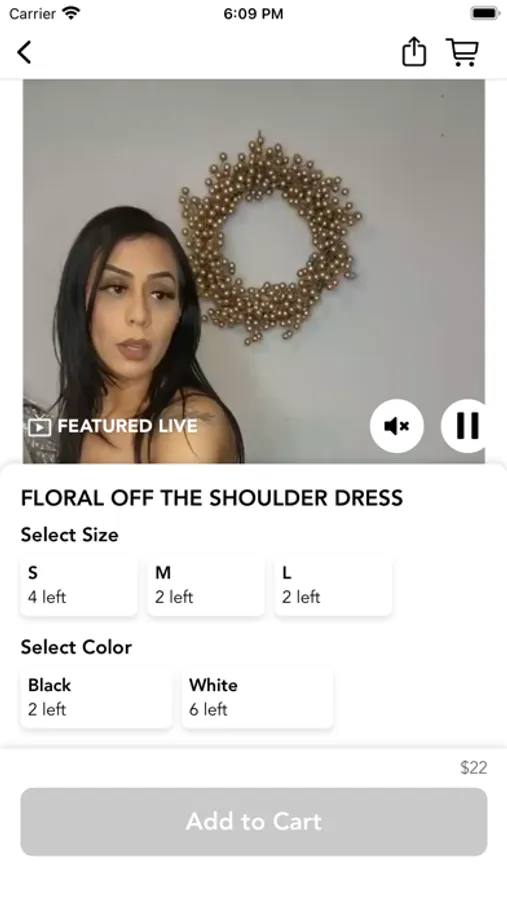Select the Black color option
507x900 pixels.
96,698
